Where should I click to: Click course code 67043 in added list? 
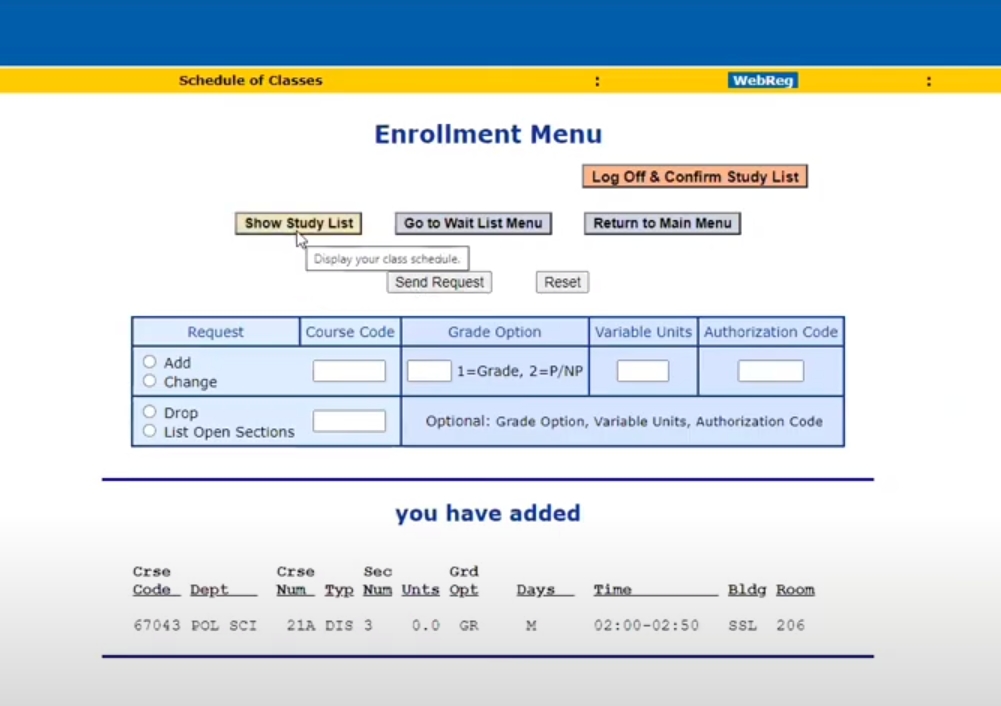pyautogui.click(x=156, y=626)
